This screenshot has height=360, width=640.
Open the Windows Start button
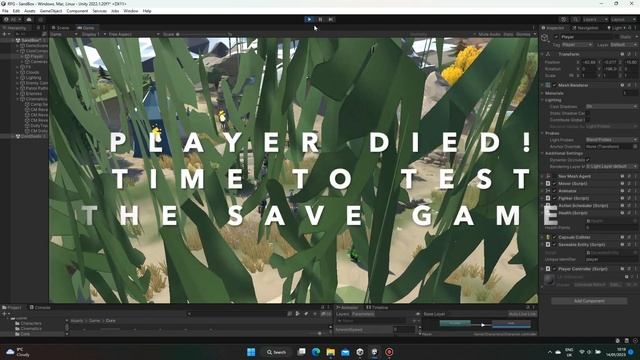251,352
